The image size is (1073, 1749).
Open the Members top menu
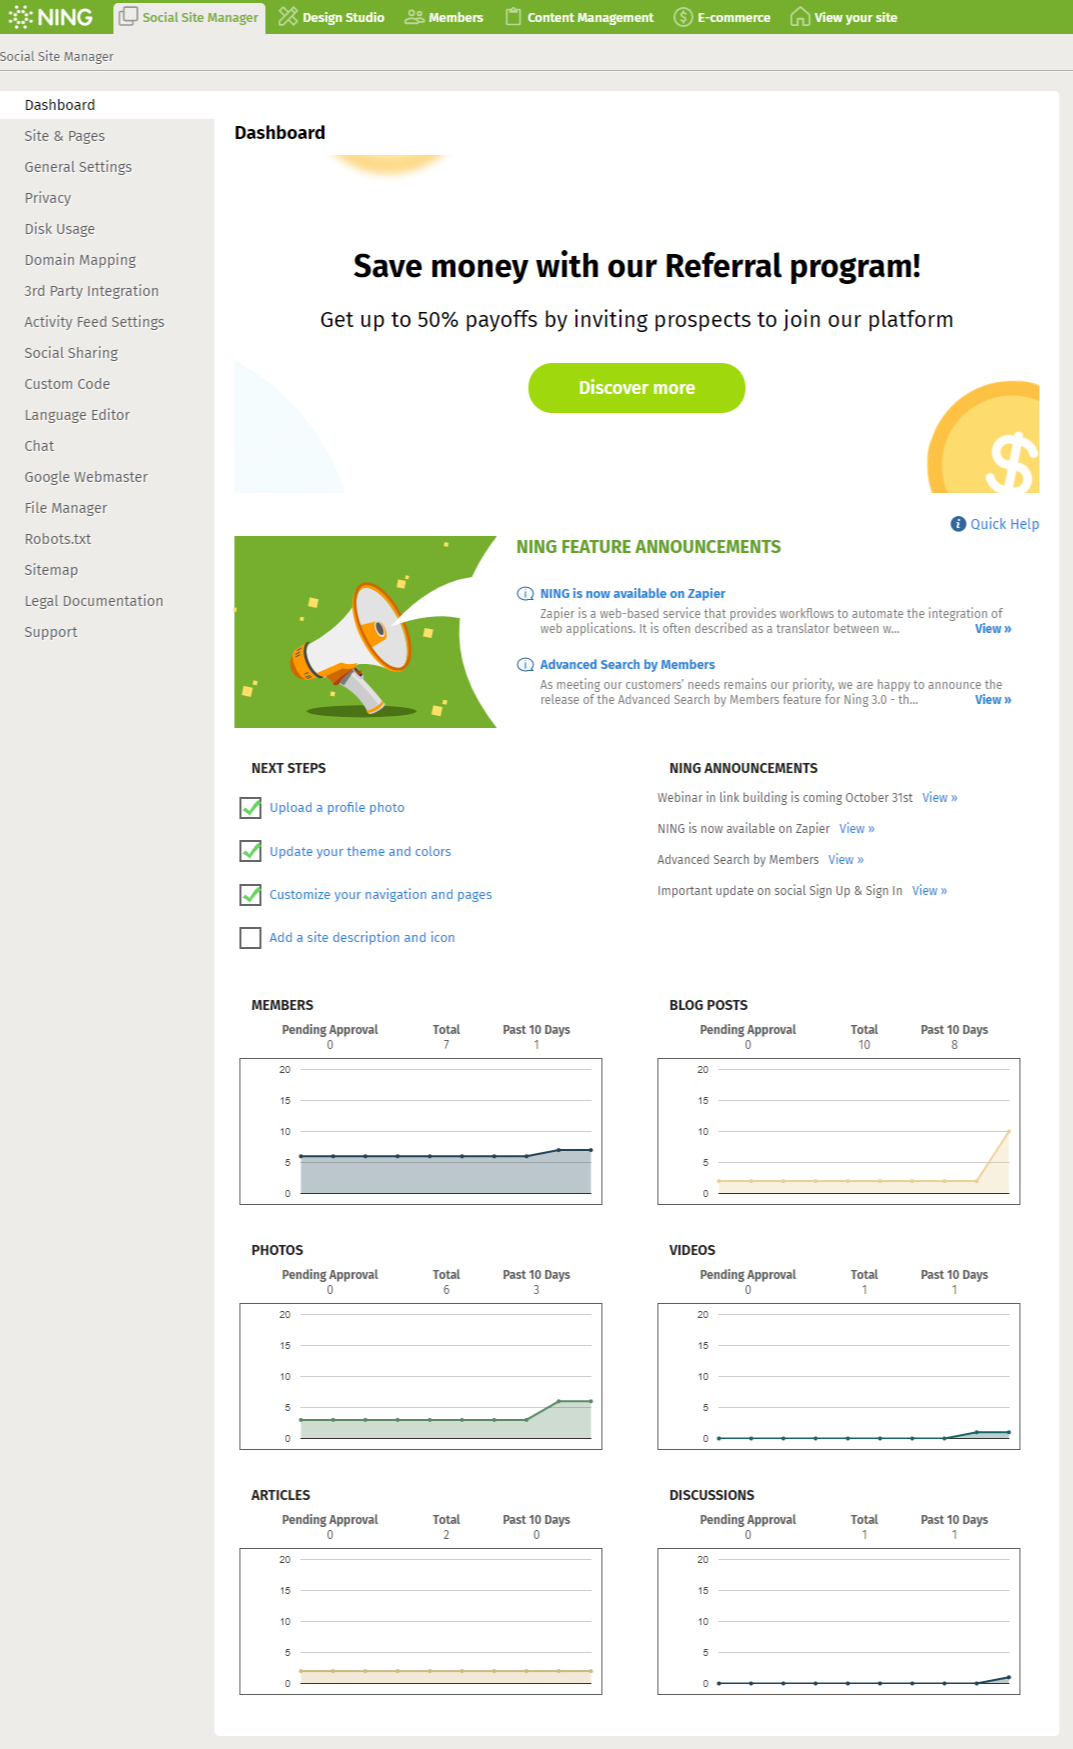click(x=444, y=17)
